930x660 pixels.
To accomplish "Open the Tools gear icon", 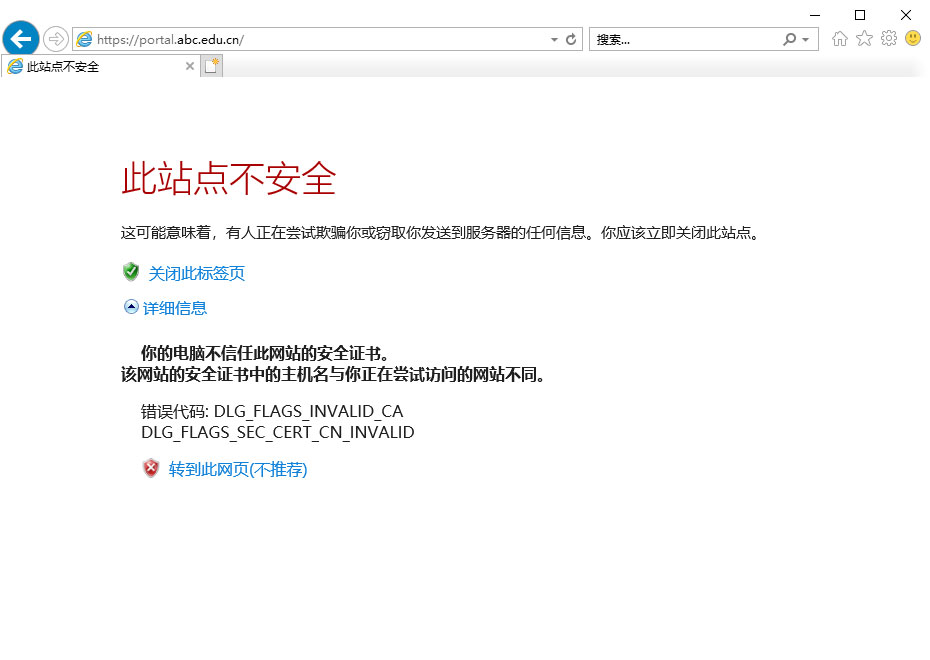I will (x=888, y=39).
